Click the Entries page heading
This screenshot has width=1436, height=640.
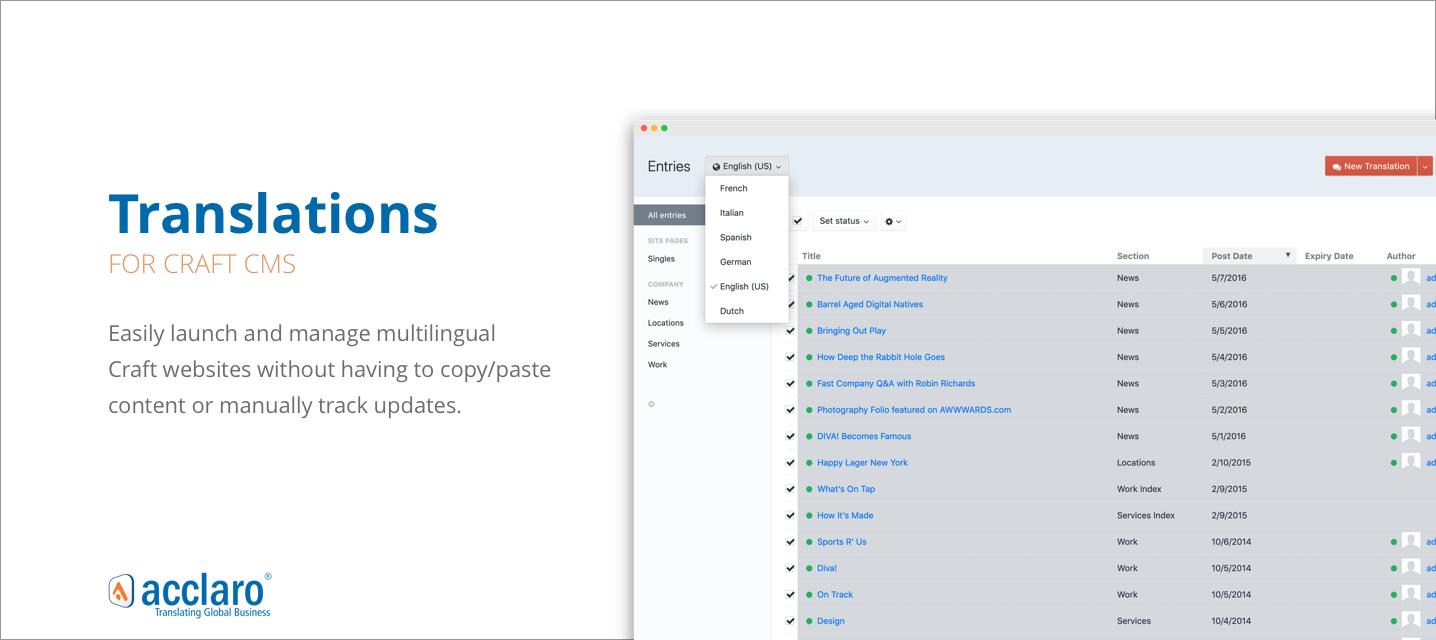[669, 166]
